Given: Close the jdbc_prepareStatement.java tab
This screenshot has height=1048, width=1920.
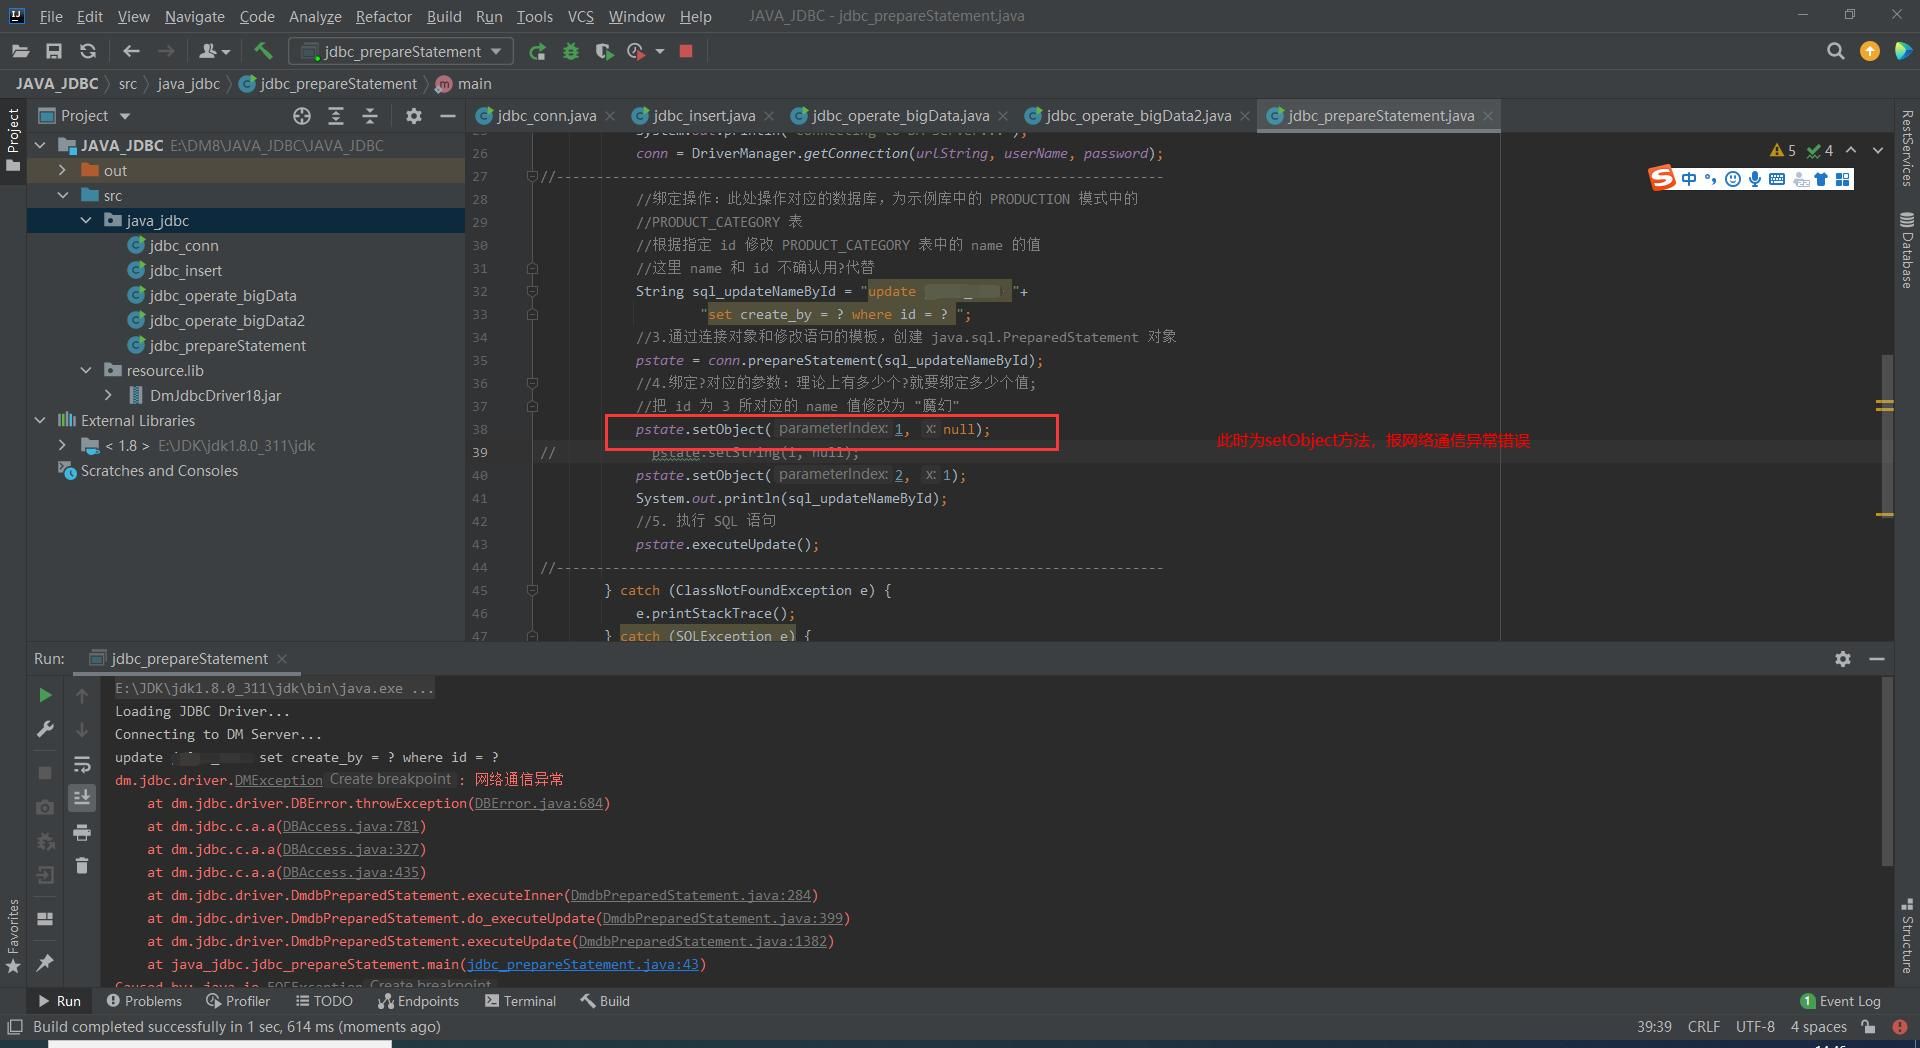Looking at the screenshot, I should tap(1488, 116).
